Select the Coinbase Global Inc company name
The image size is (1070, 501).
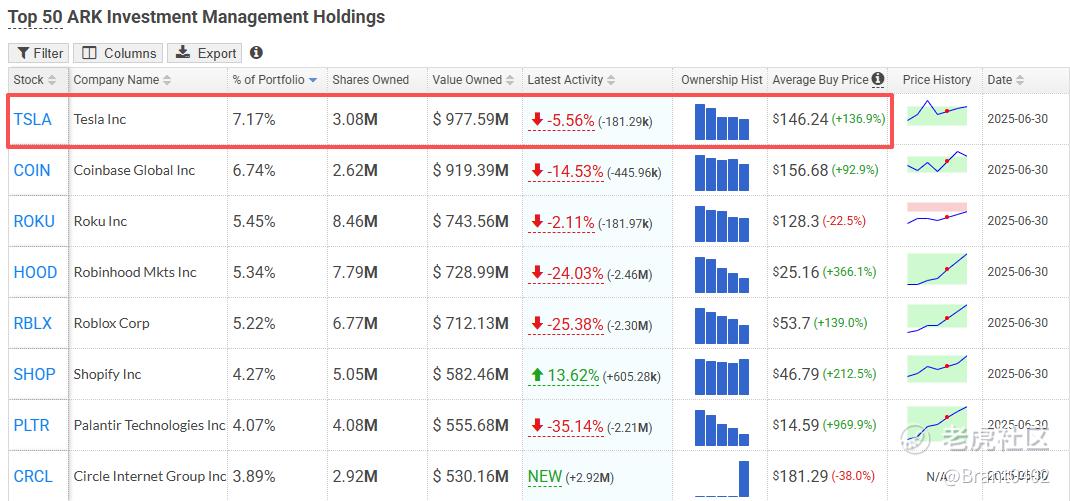(x=134, y=170)
